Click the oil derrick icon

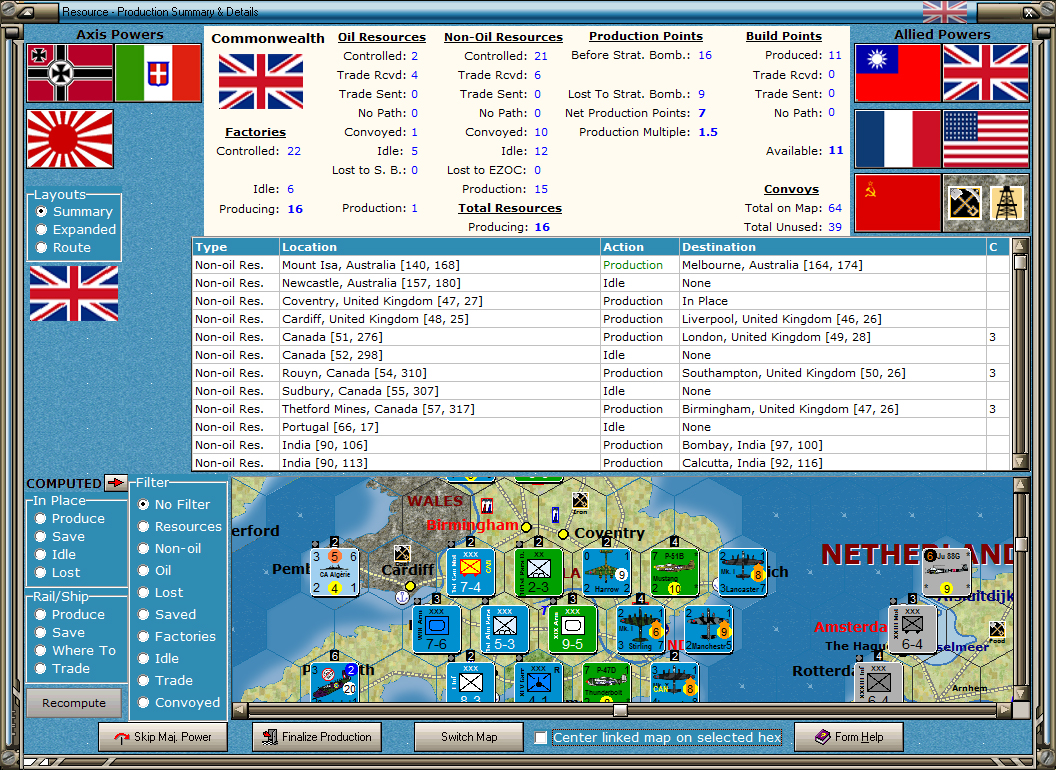click(1007, 203)
